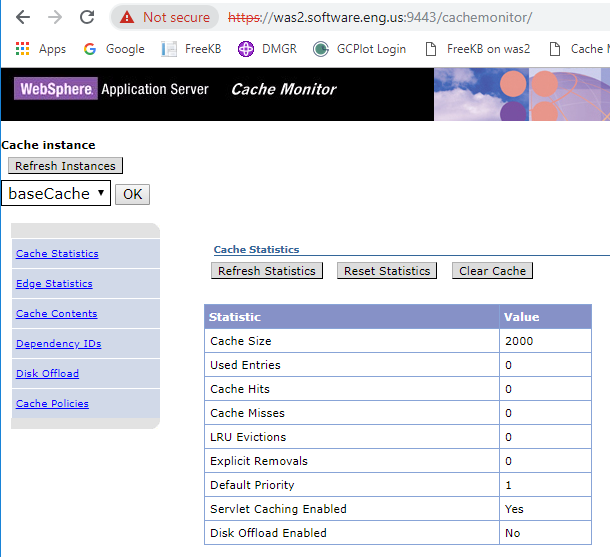Viewport: 610px width, 557px height.
Task: Select the Default Priority row label
Action: (252, 485)
